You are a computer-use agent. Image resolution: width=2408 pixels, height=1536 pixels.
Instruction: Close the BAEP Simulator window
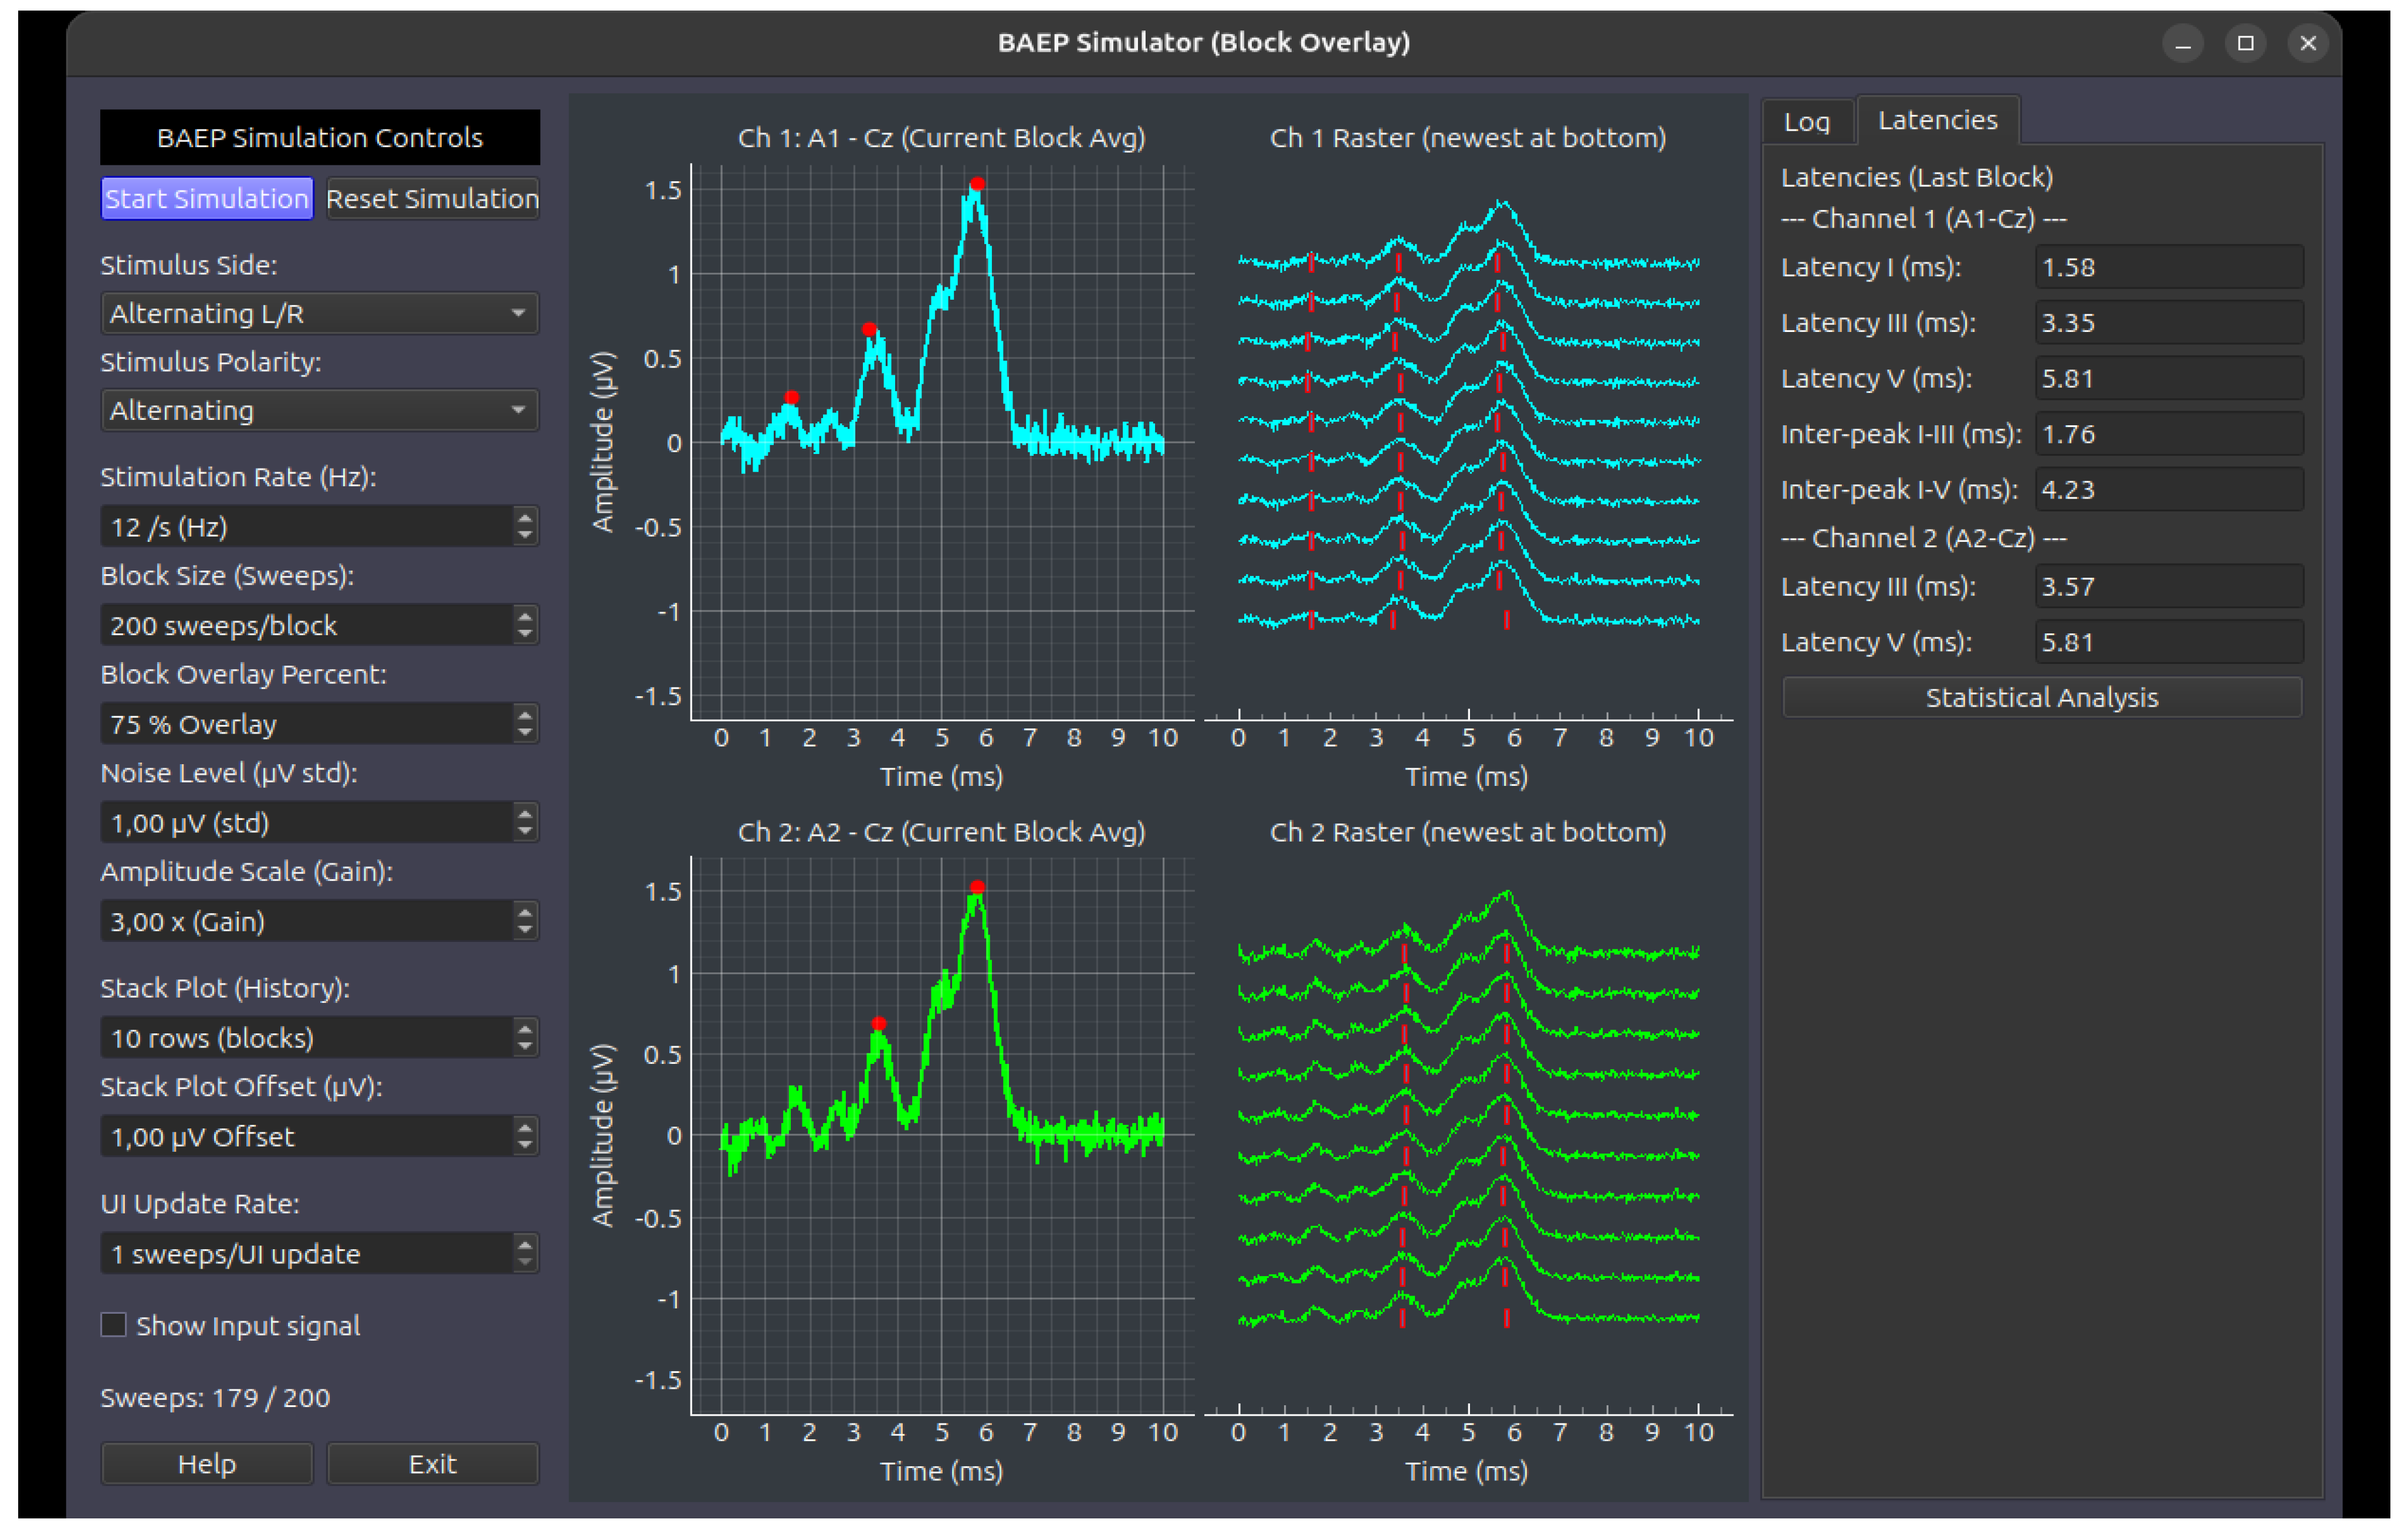click(2308, 43)
